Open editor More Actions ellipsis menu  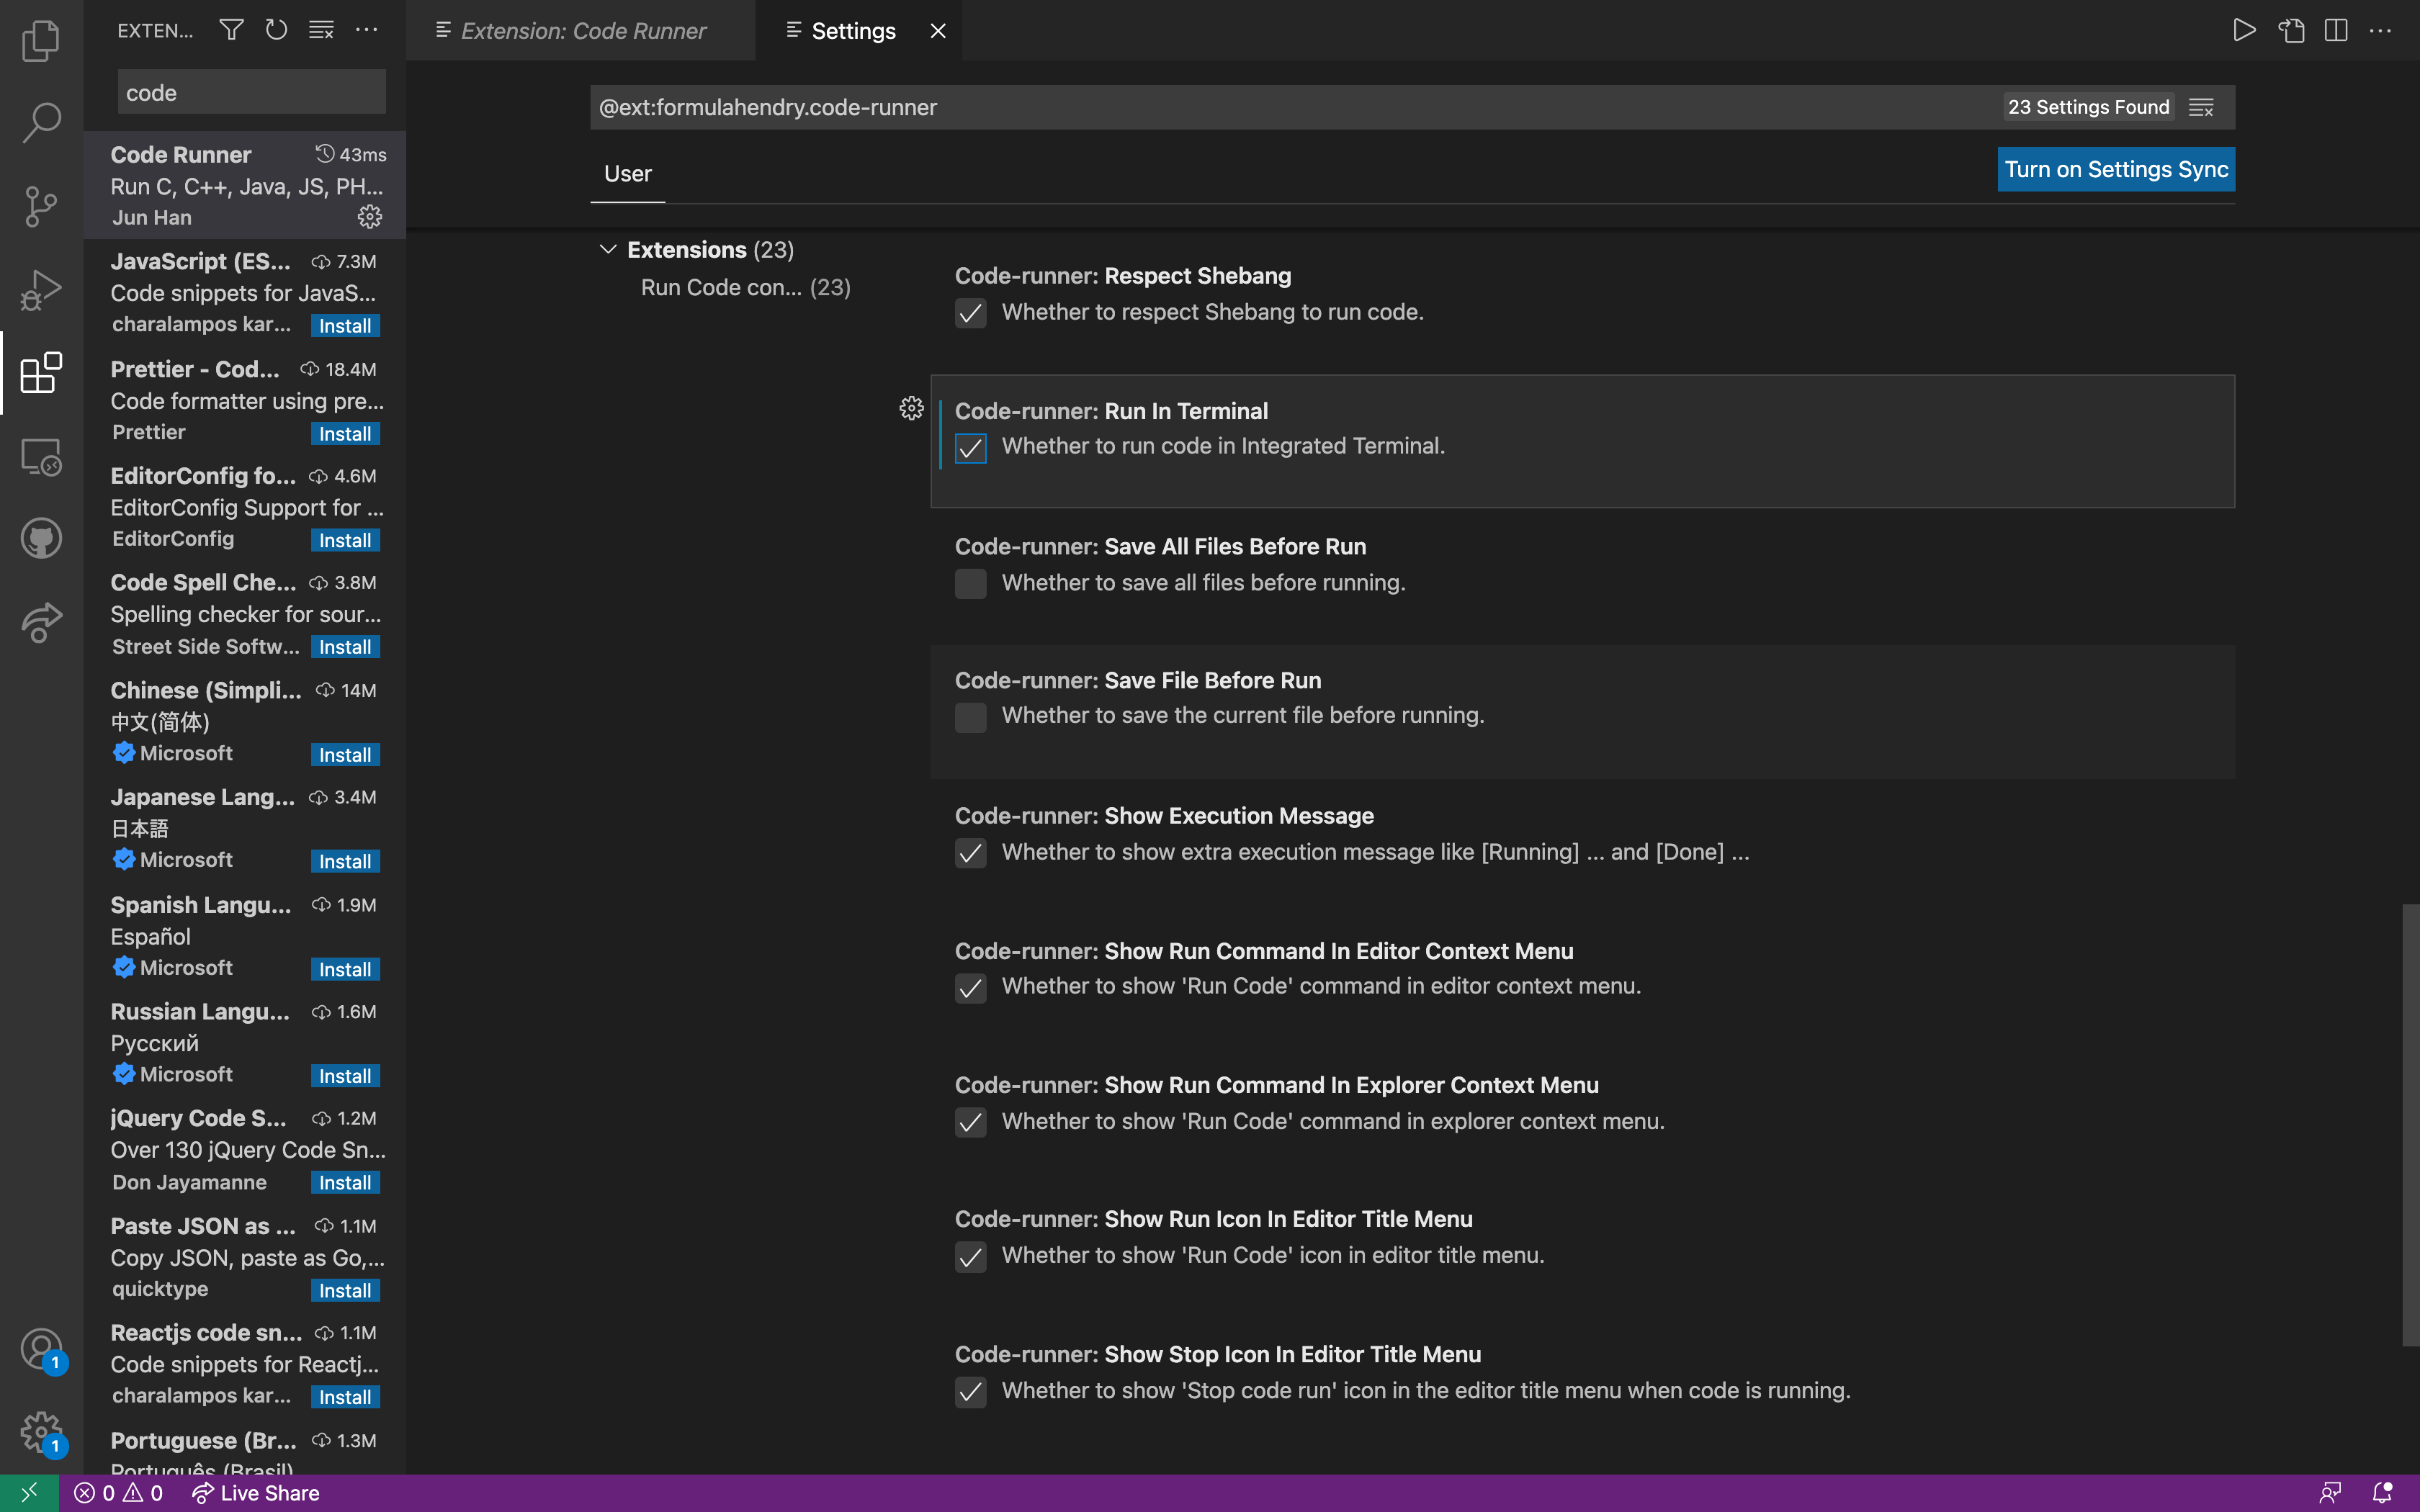click(x=2380, y=30)
